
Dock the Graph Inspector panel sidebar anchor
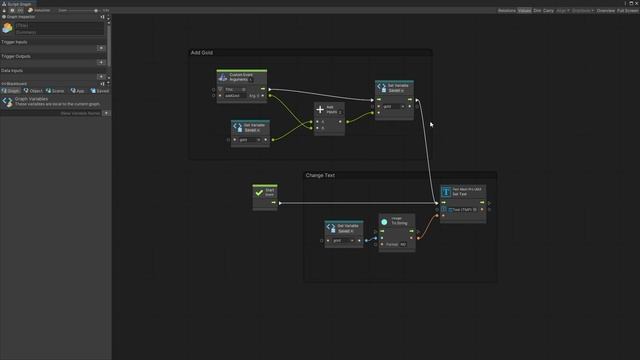click(x=102, y=17)
